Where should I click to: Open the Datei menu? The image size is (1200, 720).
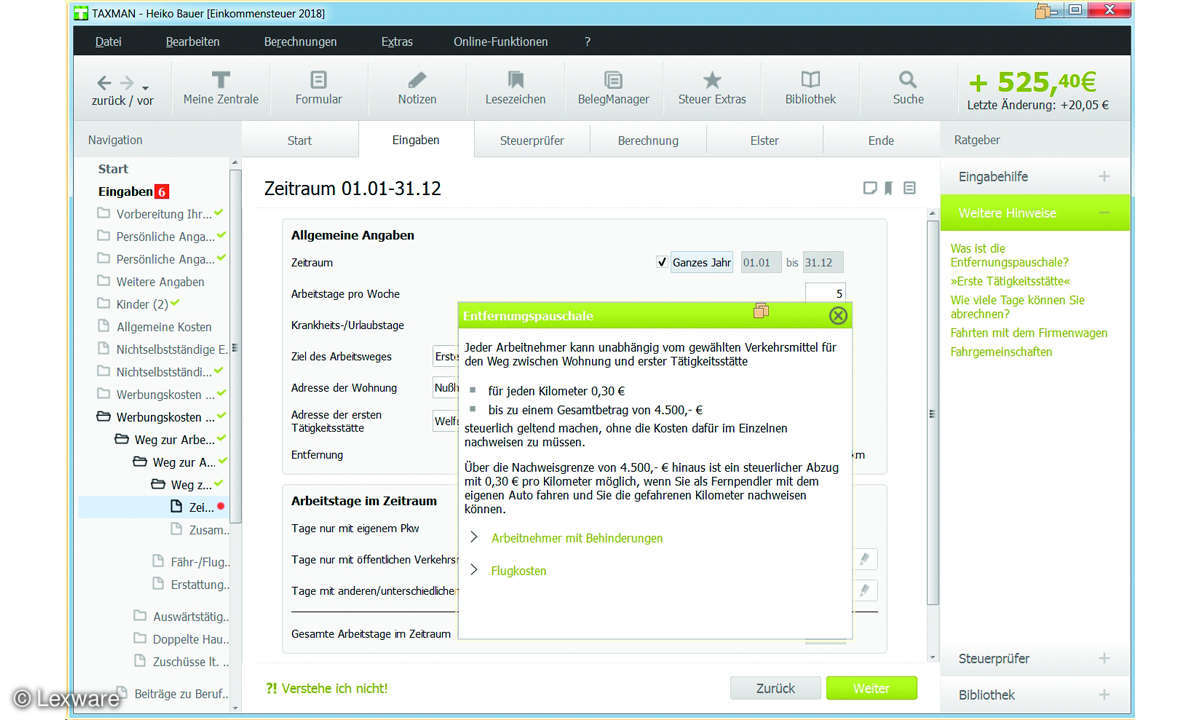tap(108, 42)
